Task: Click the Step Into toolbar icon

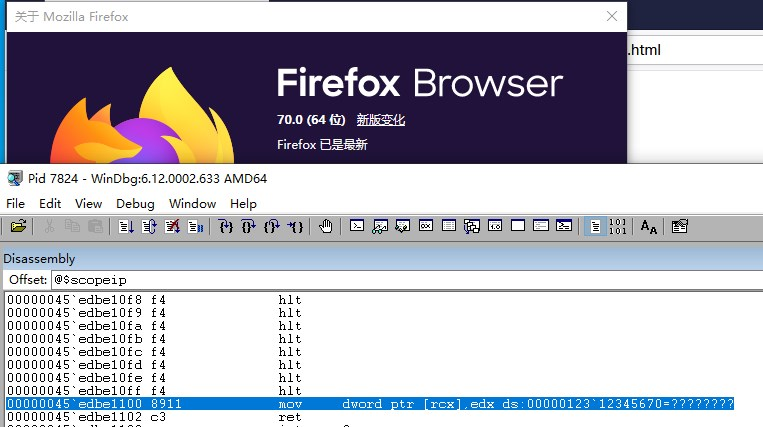Action: pyautogui.click(x=226, y=227)
